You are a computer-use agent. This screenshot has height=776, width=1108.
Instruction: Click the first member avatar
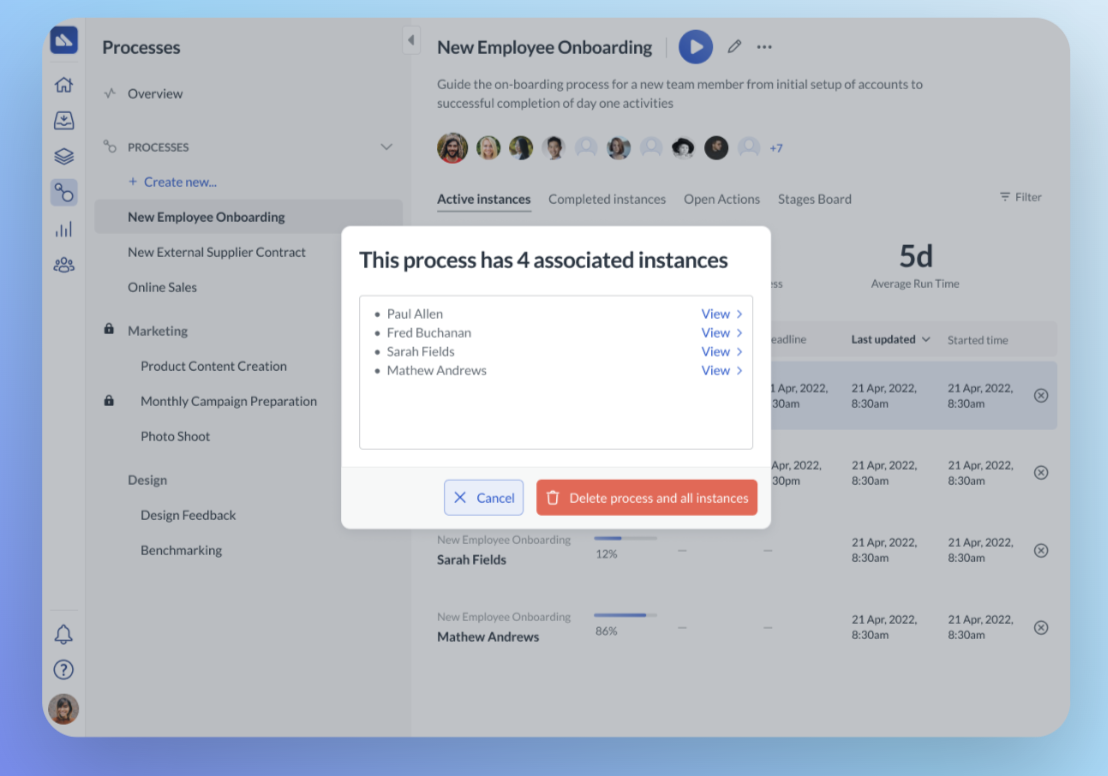pos(452,148)
